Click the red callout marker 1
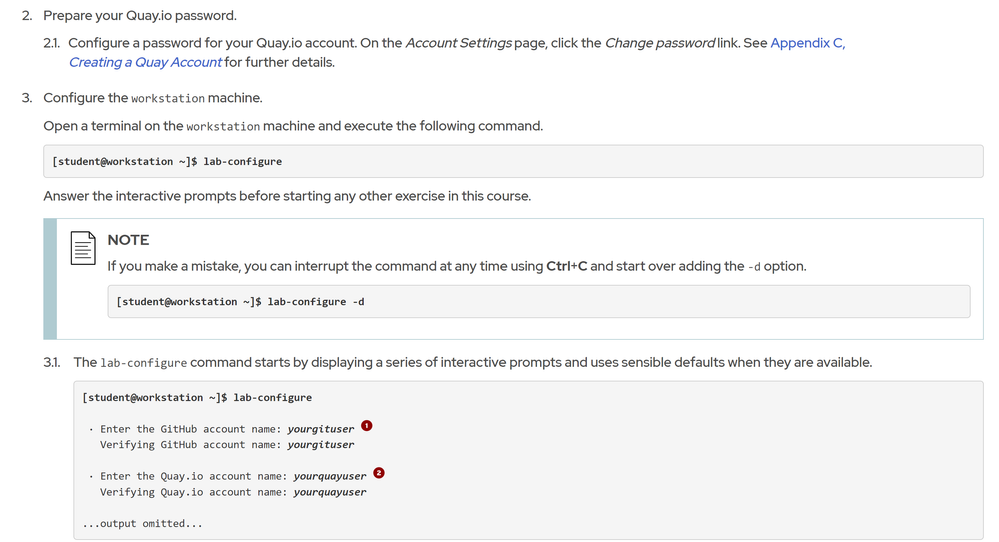999x542 pixels. 367,426
